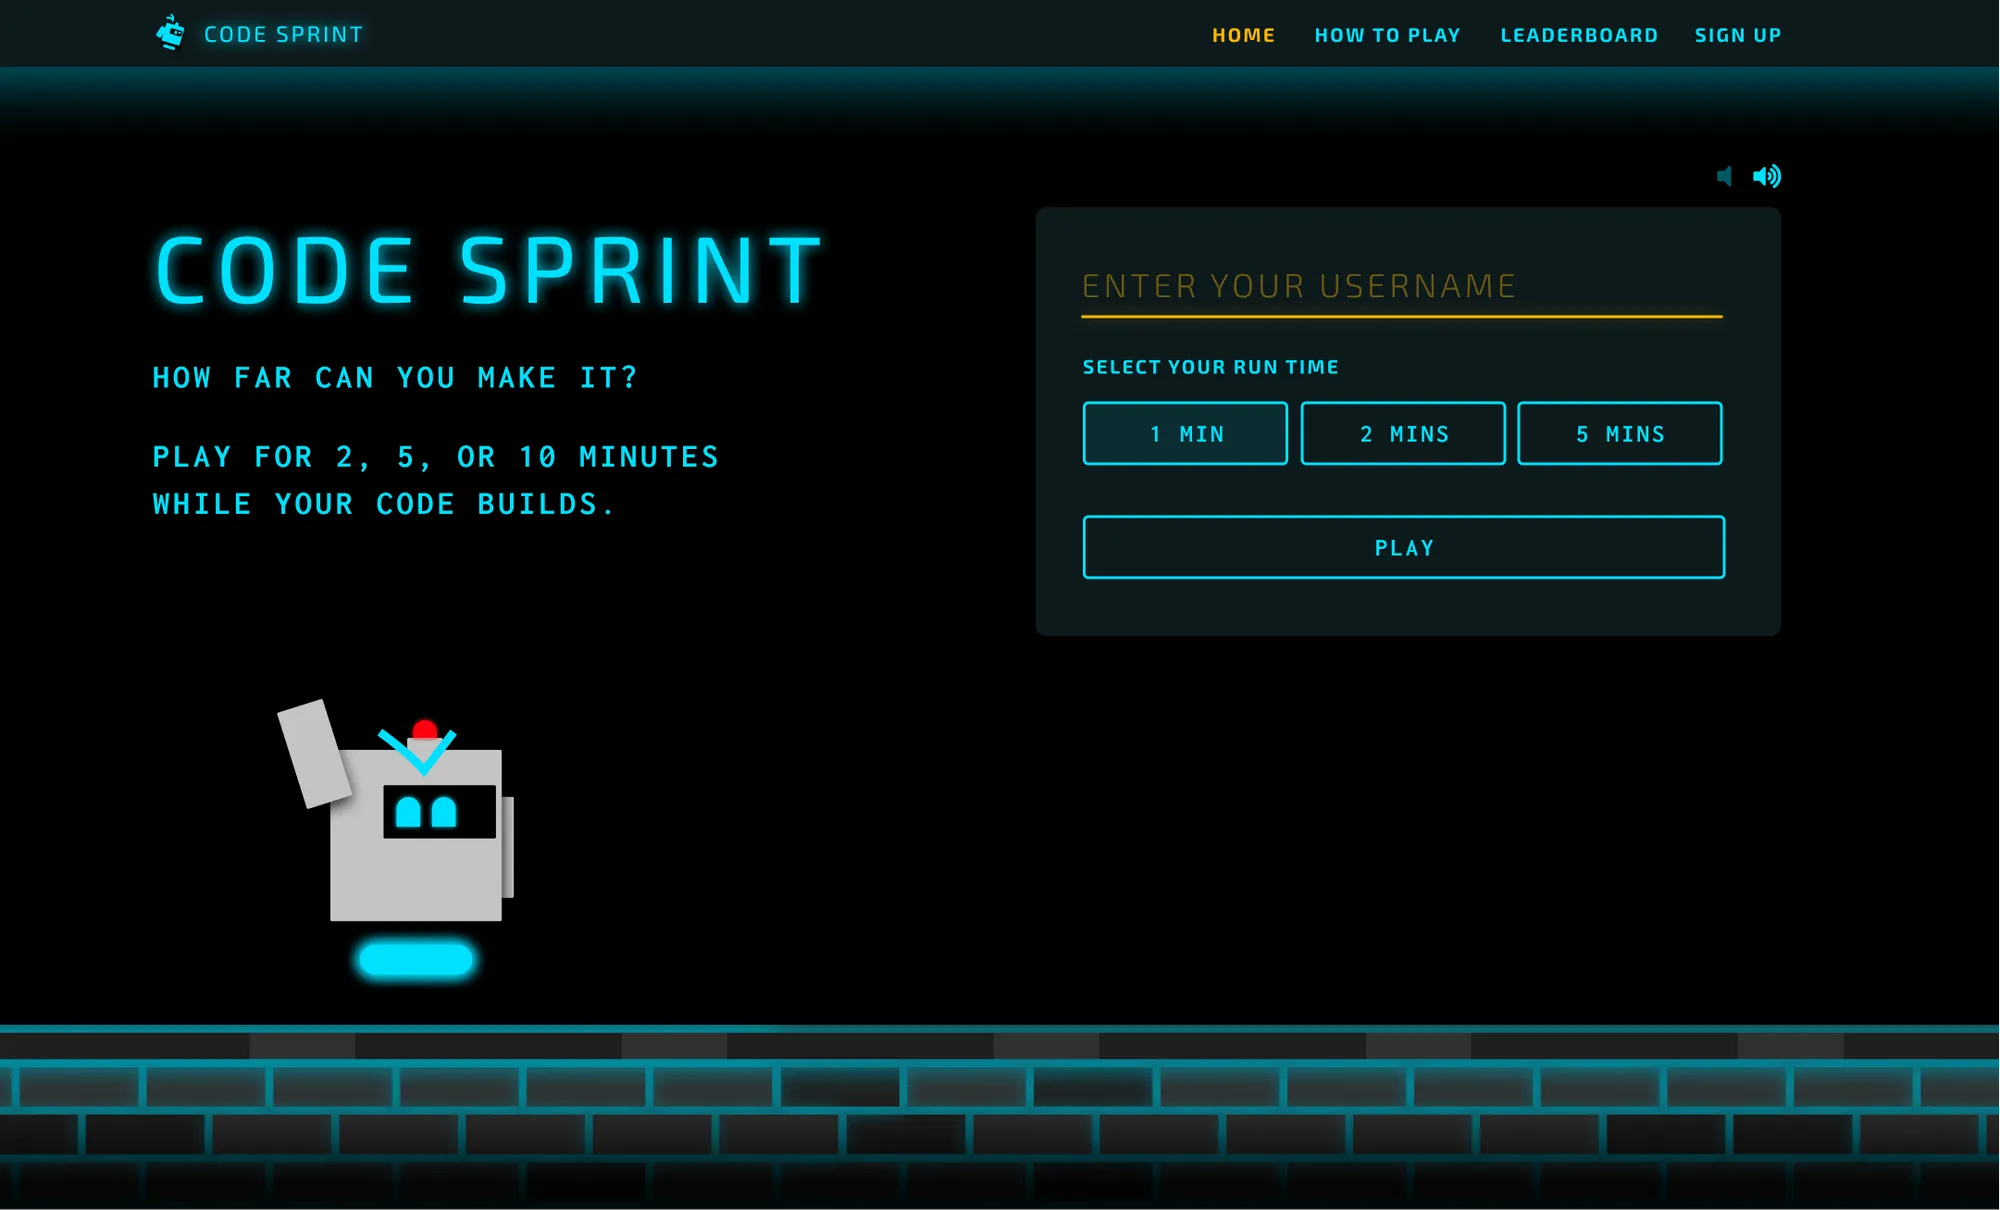Open the Sign Up page

(x=1738, y=35)
